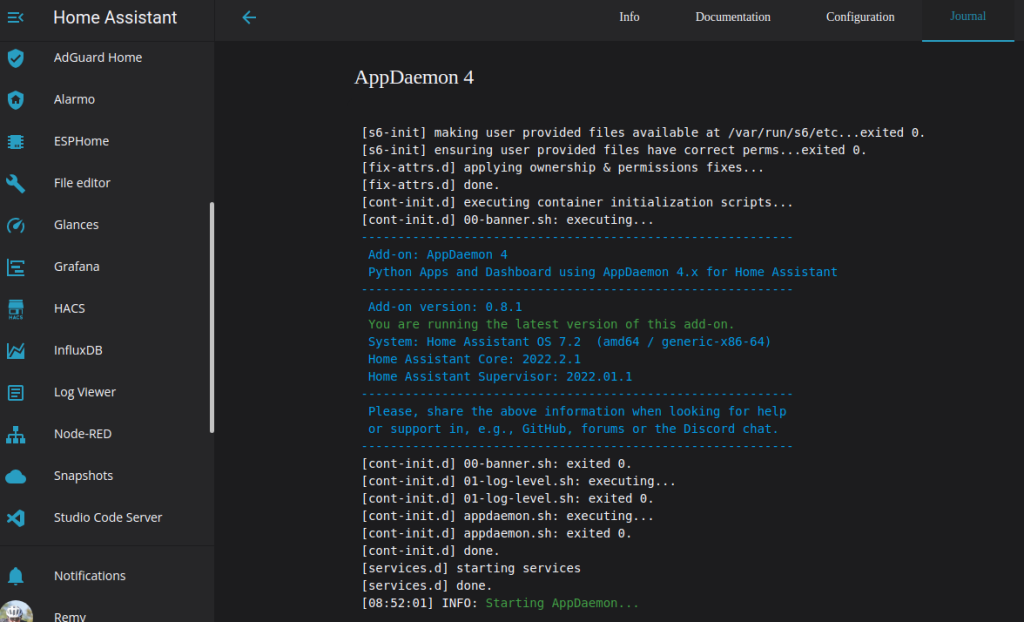Image resolution: width=1024 pixels, height=622 pixels.
Task: Click the sidebar scrollbar
Action: 212,318
